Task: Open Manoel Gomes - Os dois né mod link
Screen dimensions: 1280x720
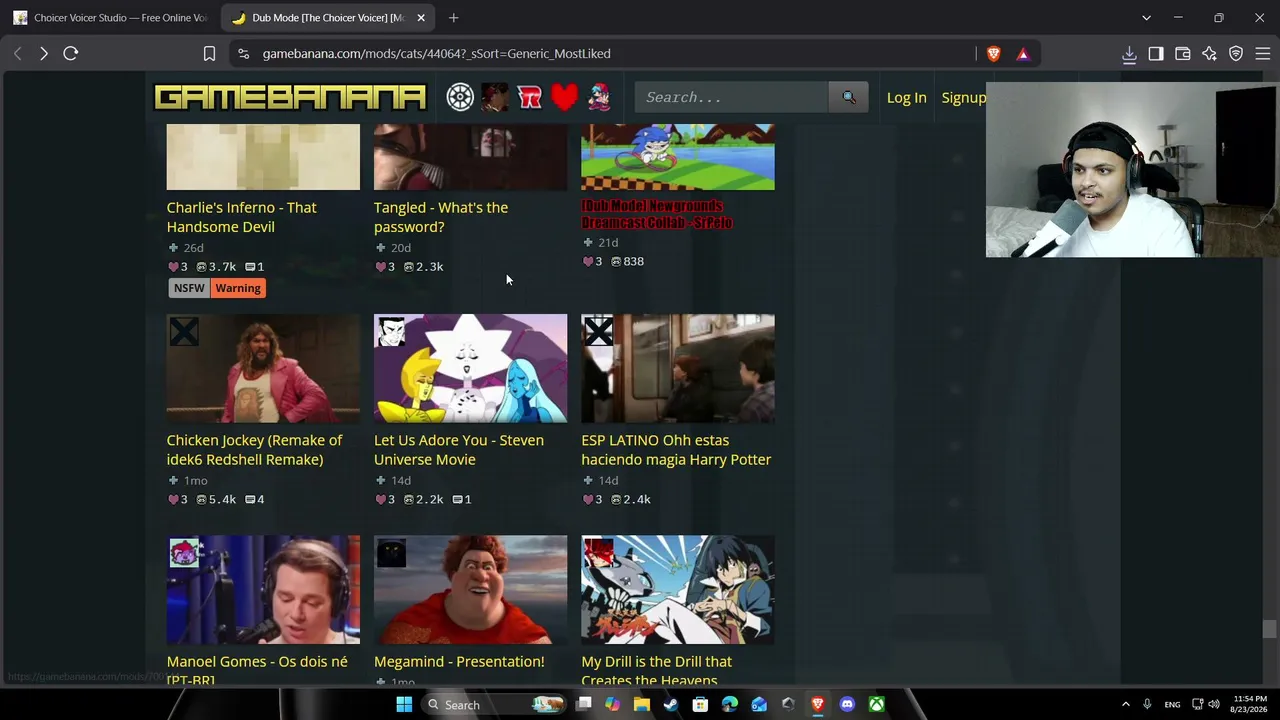Action: (x=257, y=671)
